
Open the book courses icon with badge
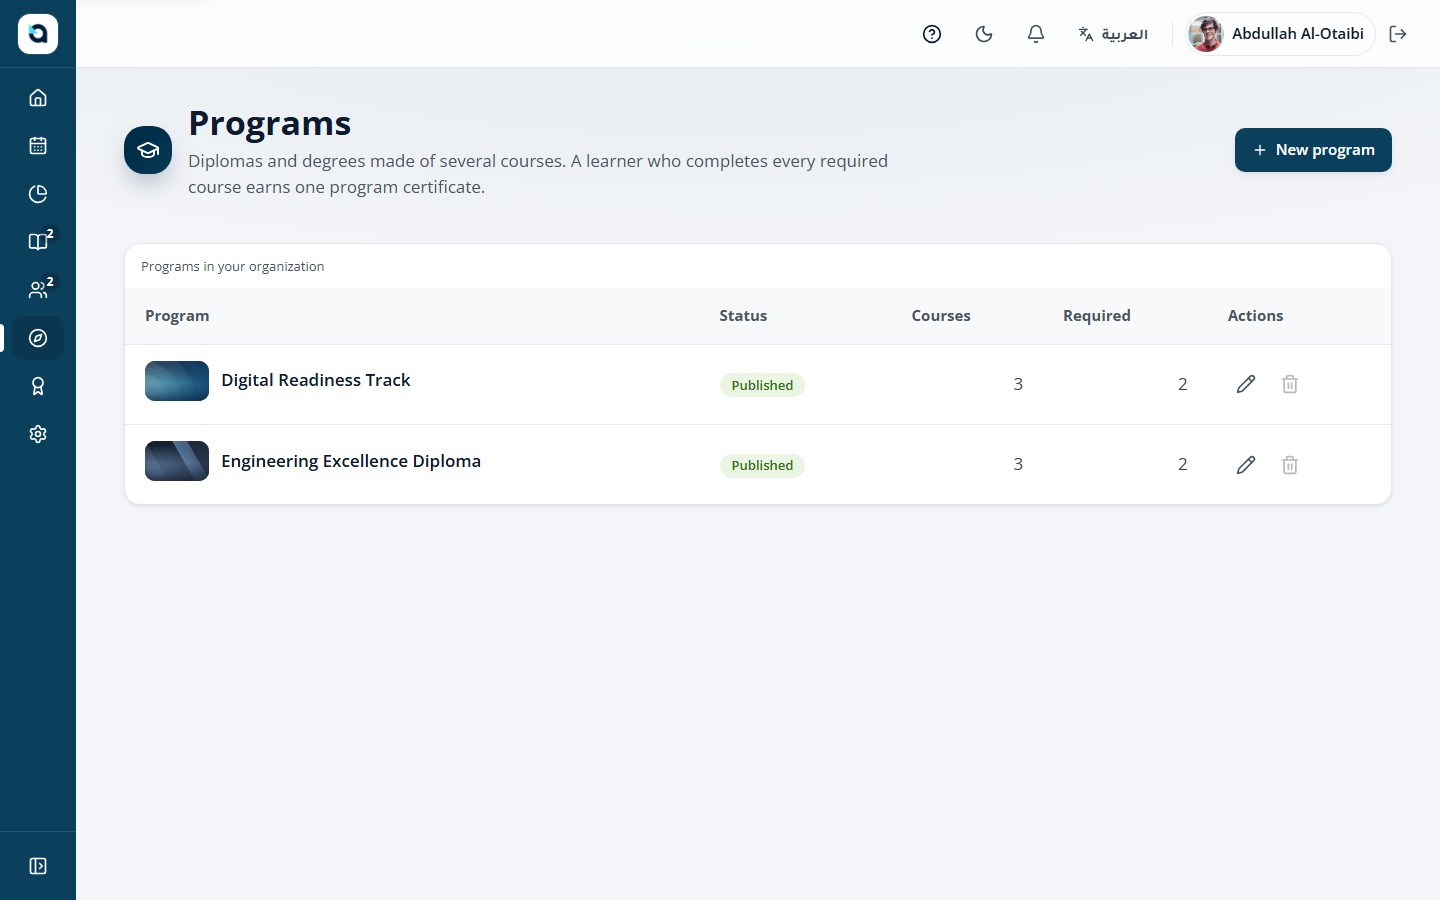coord(38,242)
